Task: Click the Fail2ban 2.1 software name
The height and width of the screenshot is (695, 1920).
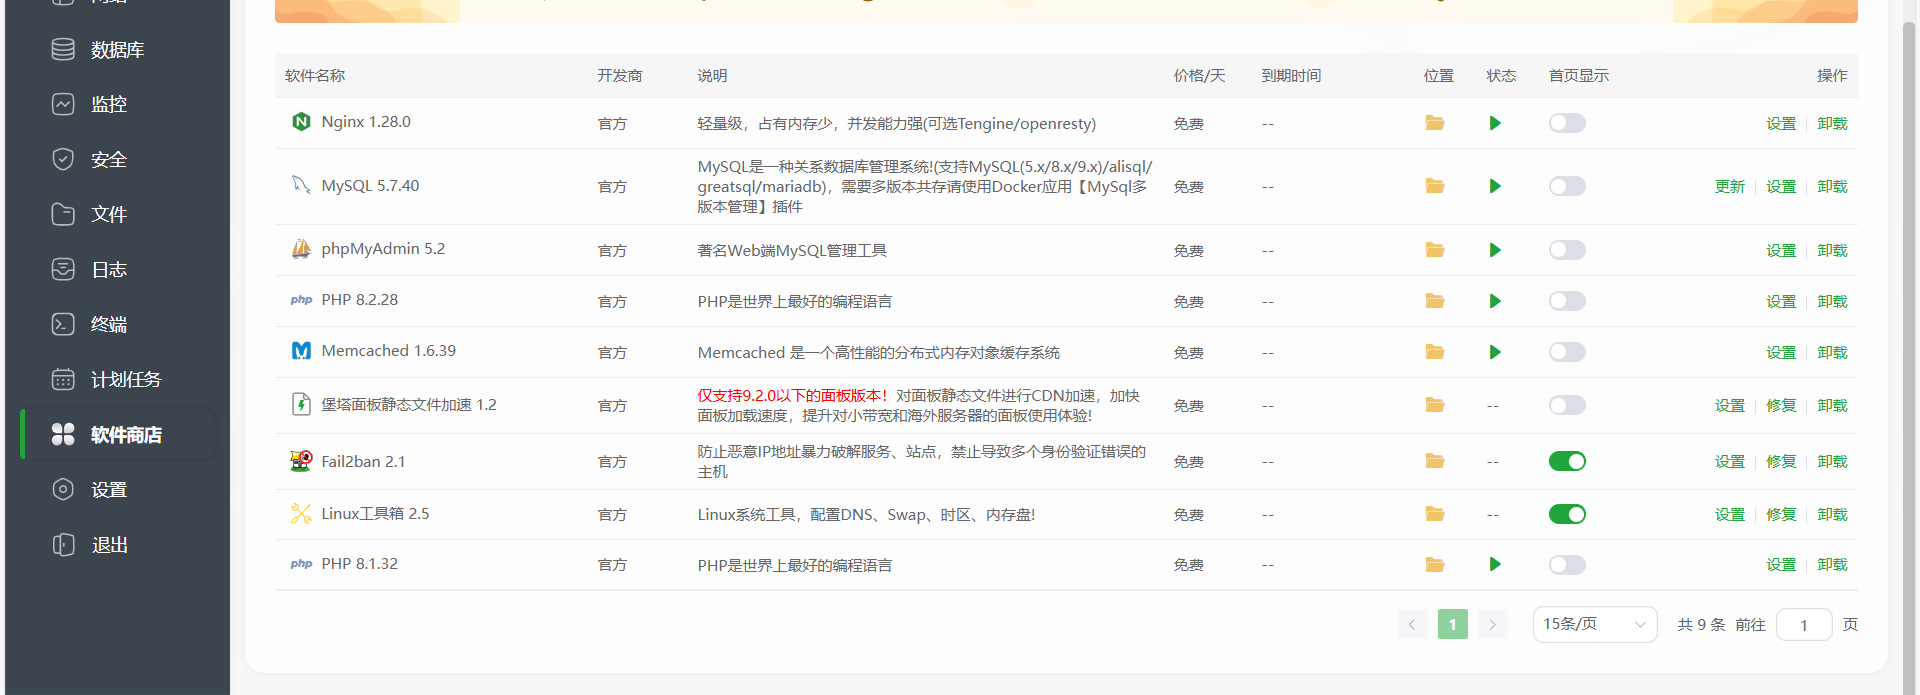Action: [x=363, y=461]
